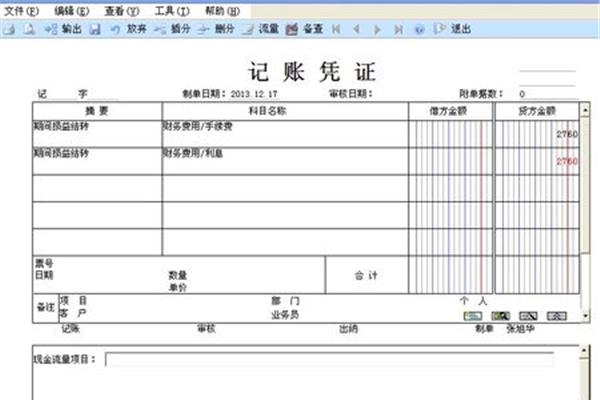Viewport: 600px width, 400px height.
Task: Click the red 2760 credit amount
Action: click(x=567, y=161)
